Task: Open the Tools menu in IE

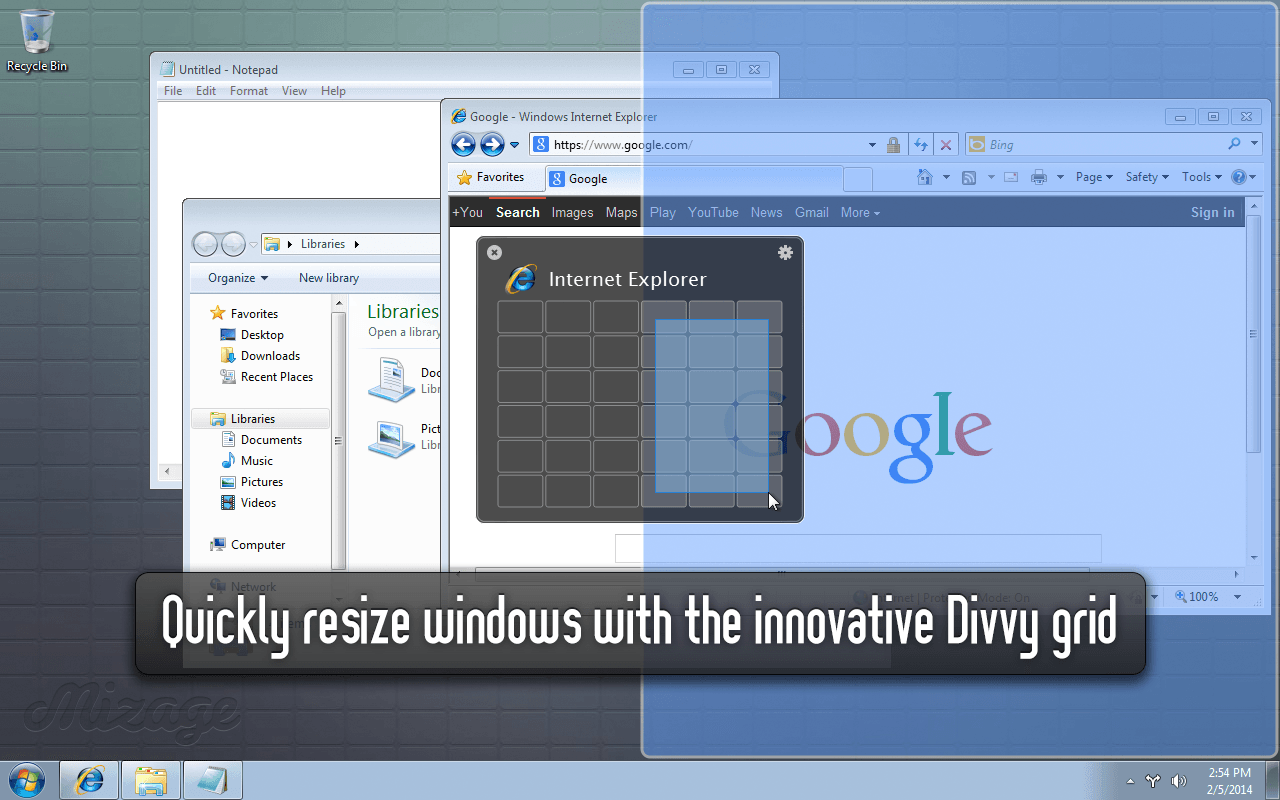Action: pyautogui.click(x=1202, y=177)
